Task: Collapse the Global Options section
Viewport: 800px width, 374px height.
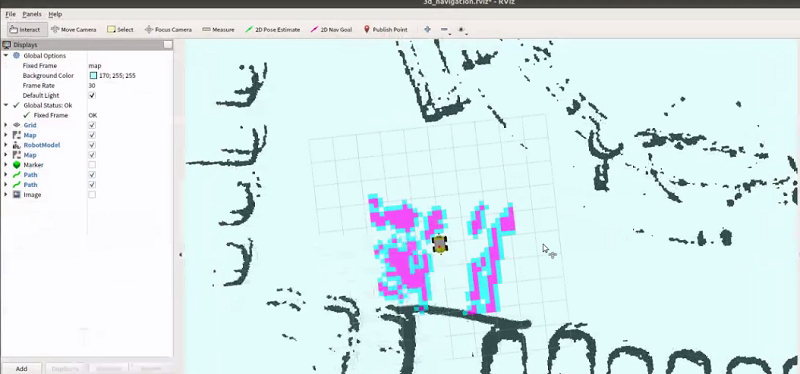Action: click(x=6, y=56)
